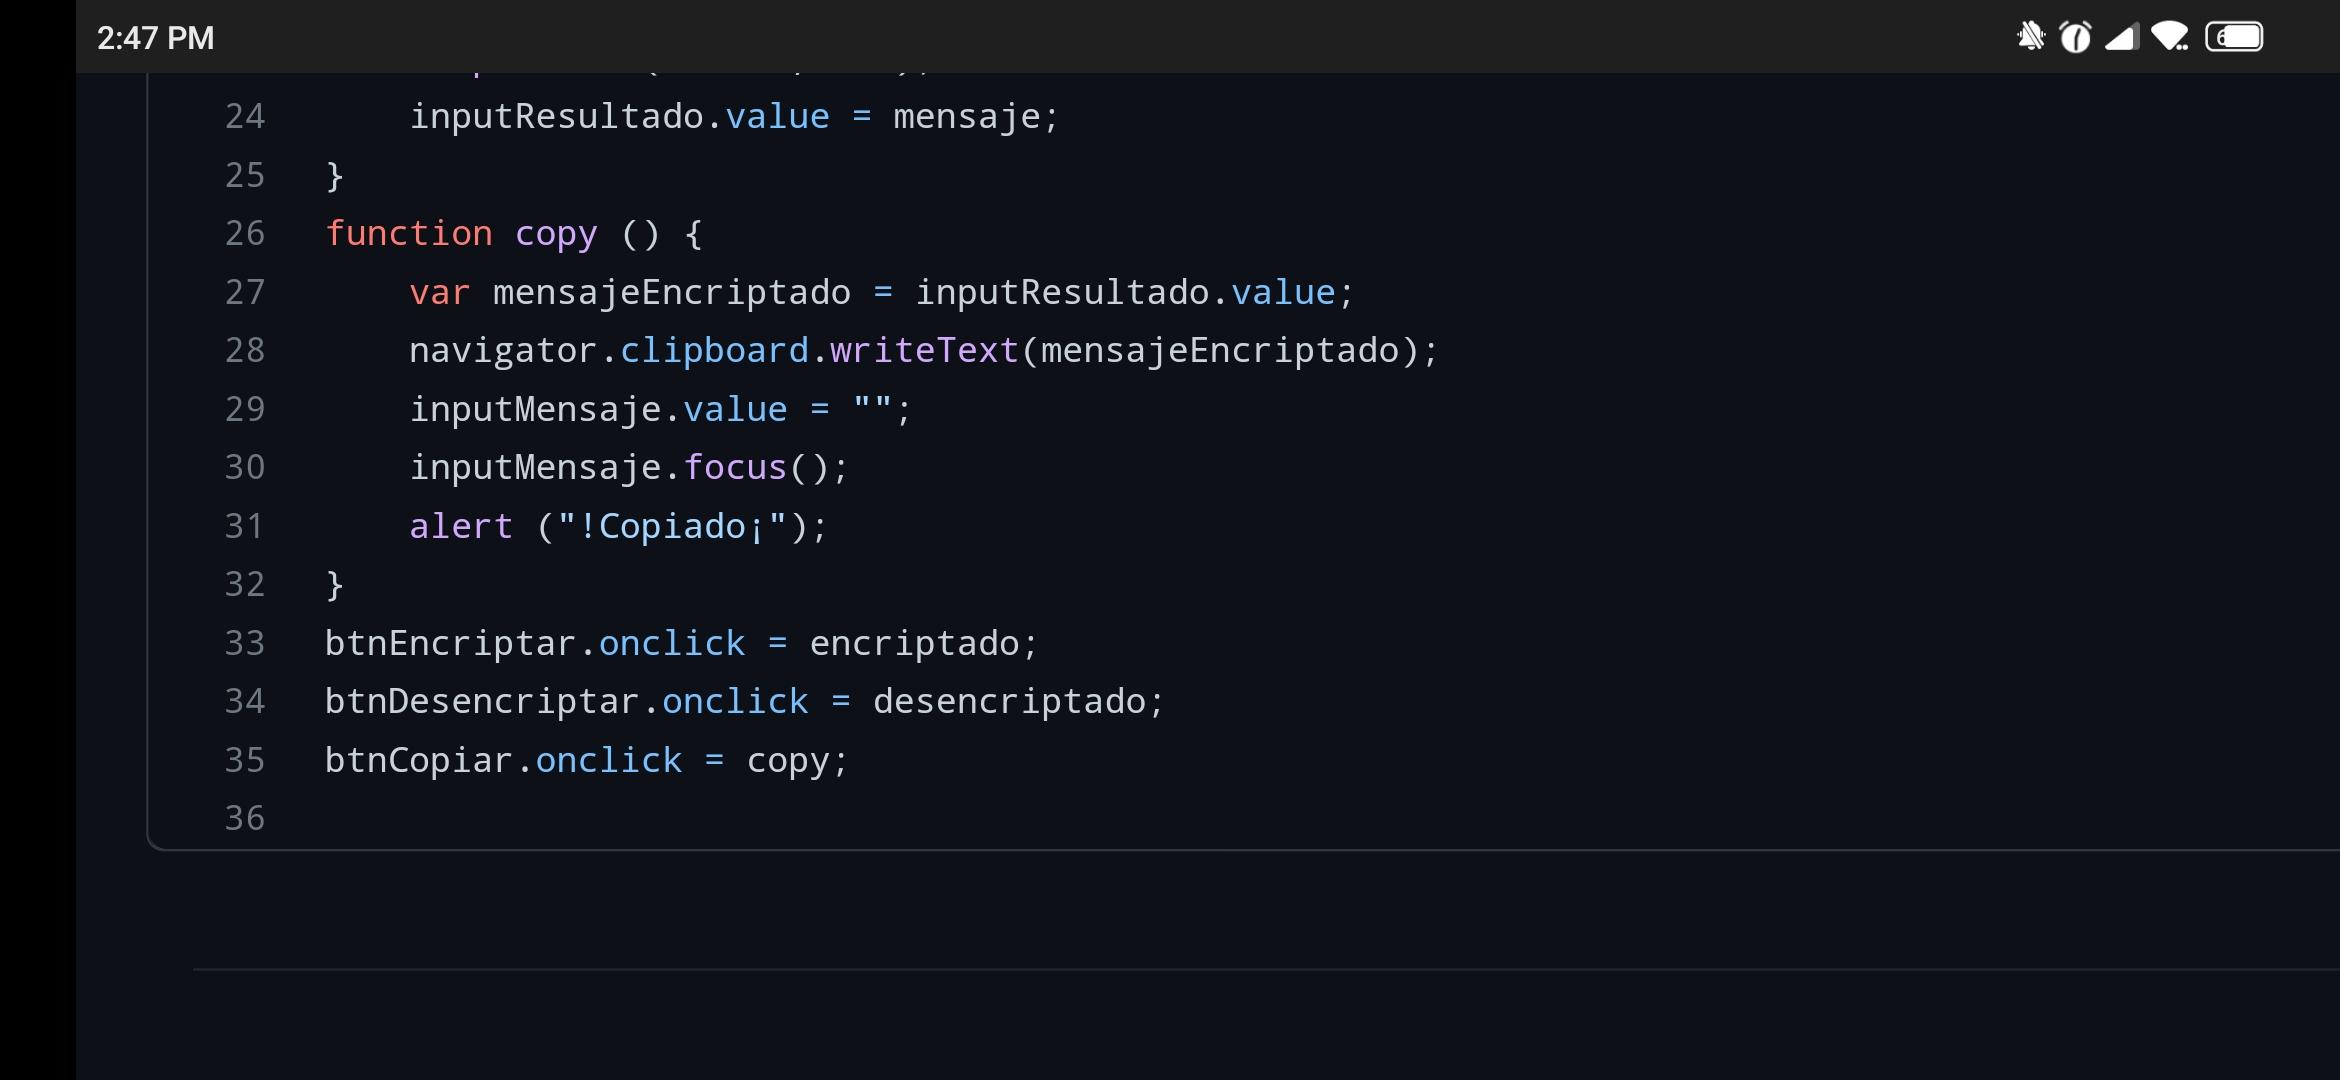Viewport: 2340px width, 1080px height.
Task: Click 'mensajeEncriptado' variable declaration on line 27
Action: pos(672,293)
